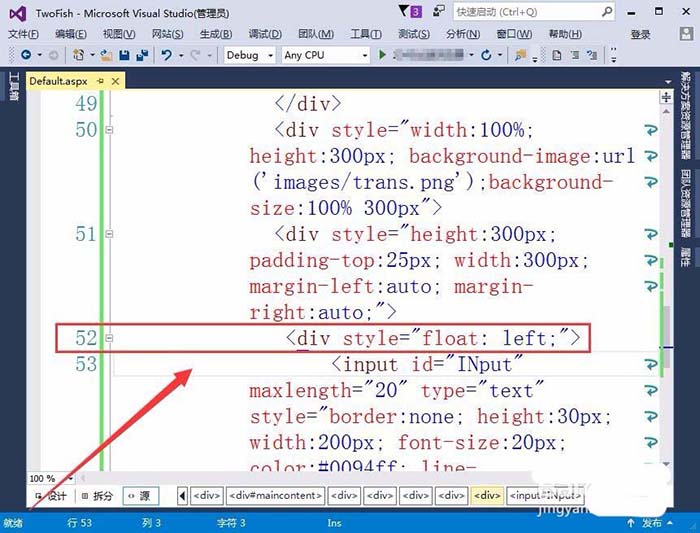Click the editor split handle above scrollbar
The width and height of the screenshot is (700, 533).
[x=666, y=97]
